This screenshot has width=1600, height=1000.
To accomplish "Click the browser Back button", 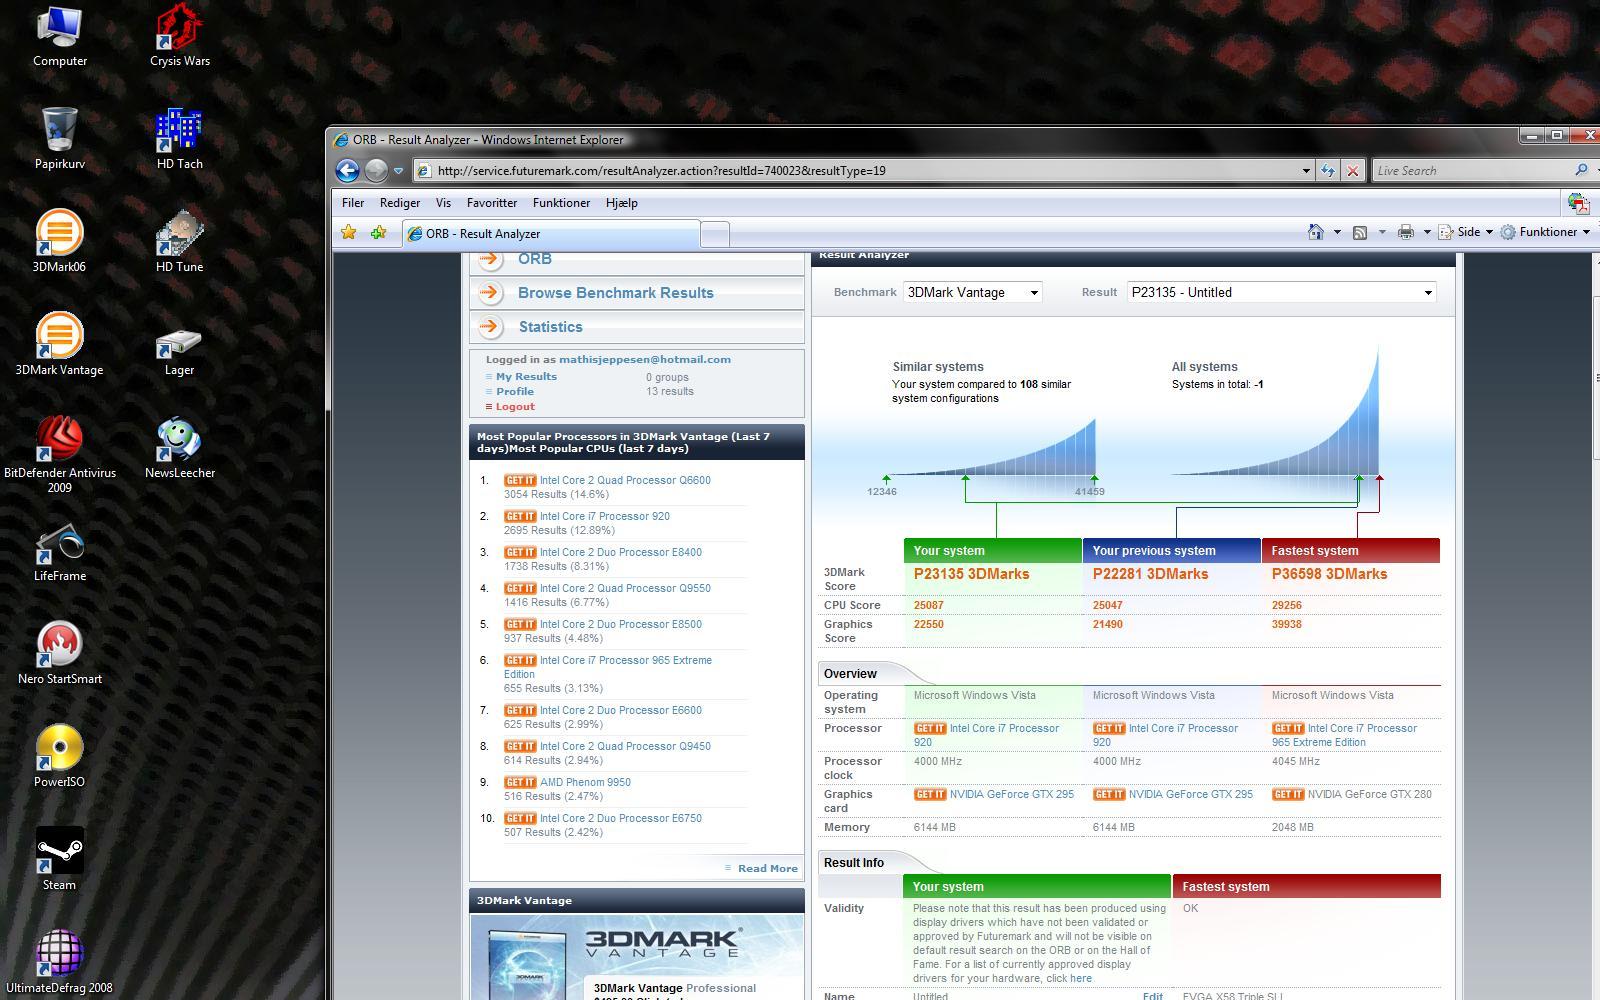I will (x=347, y=170).
